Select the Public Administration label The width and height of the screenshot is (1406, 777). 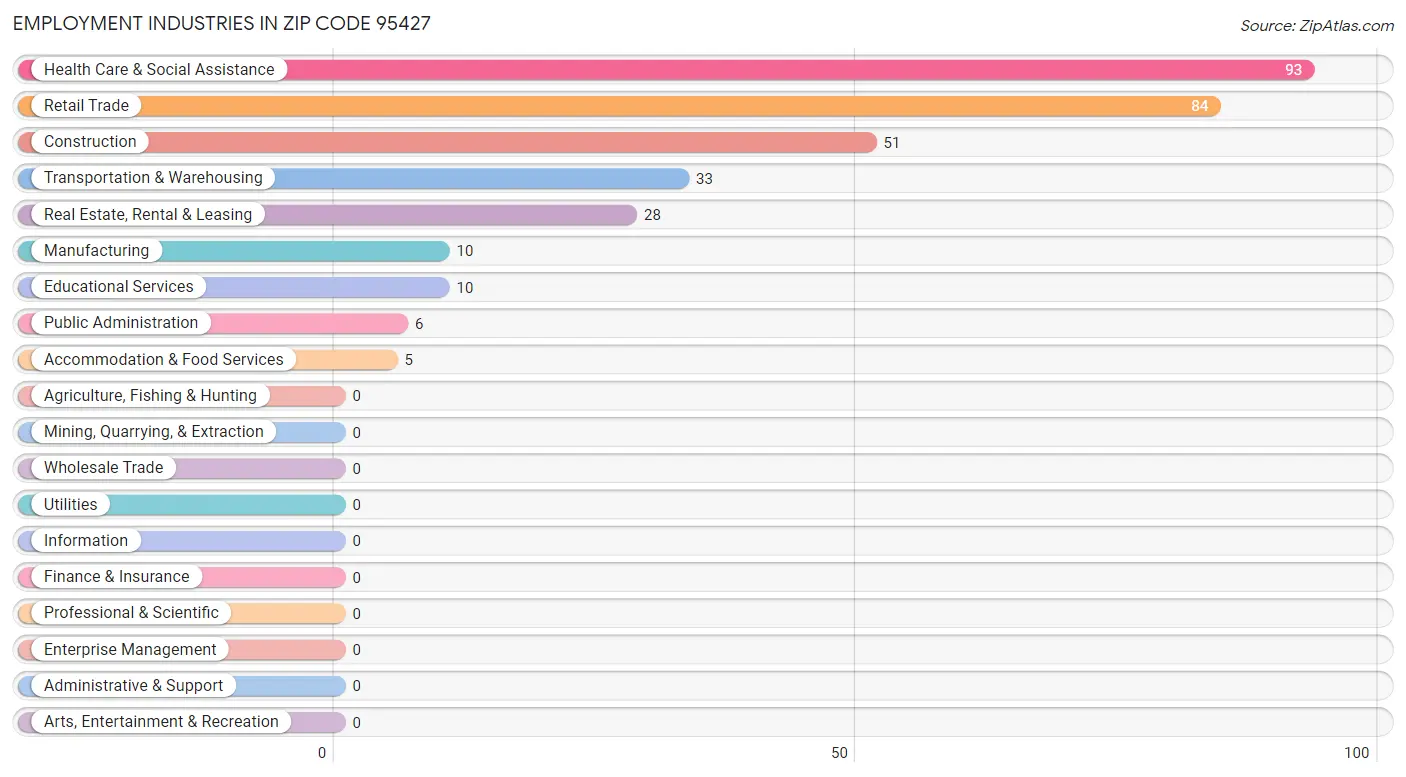point(121,322)
